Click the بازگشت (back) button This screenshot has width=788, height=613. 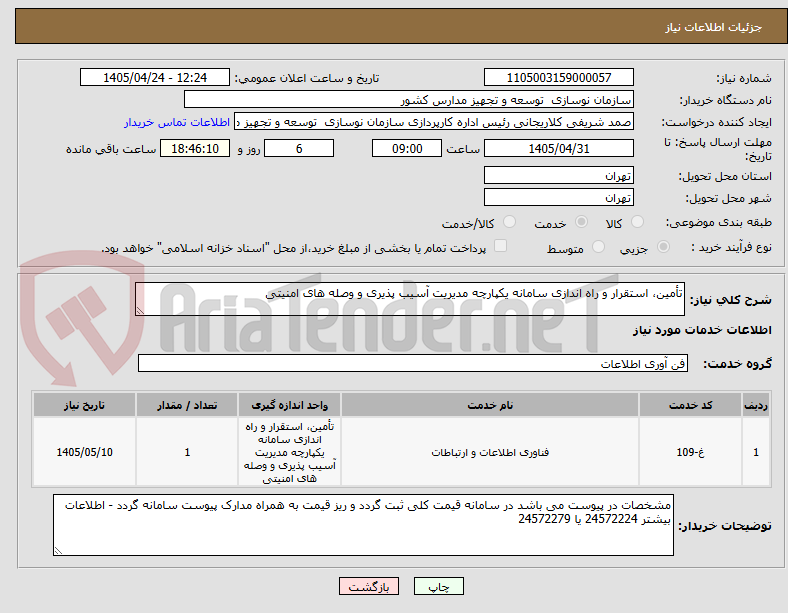[x=369, y=586]
